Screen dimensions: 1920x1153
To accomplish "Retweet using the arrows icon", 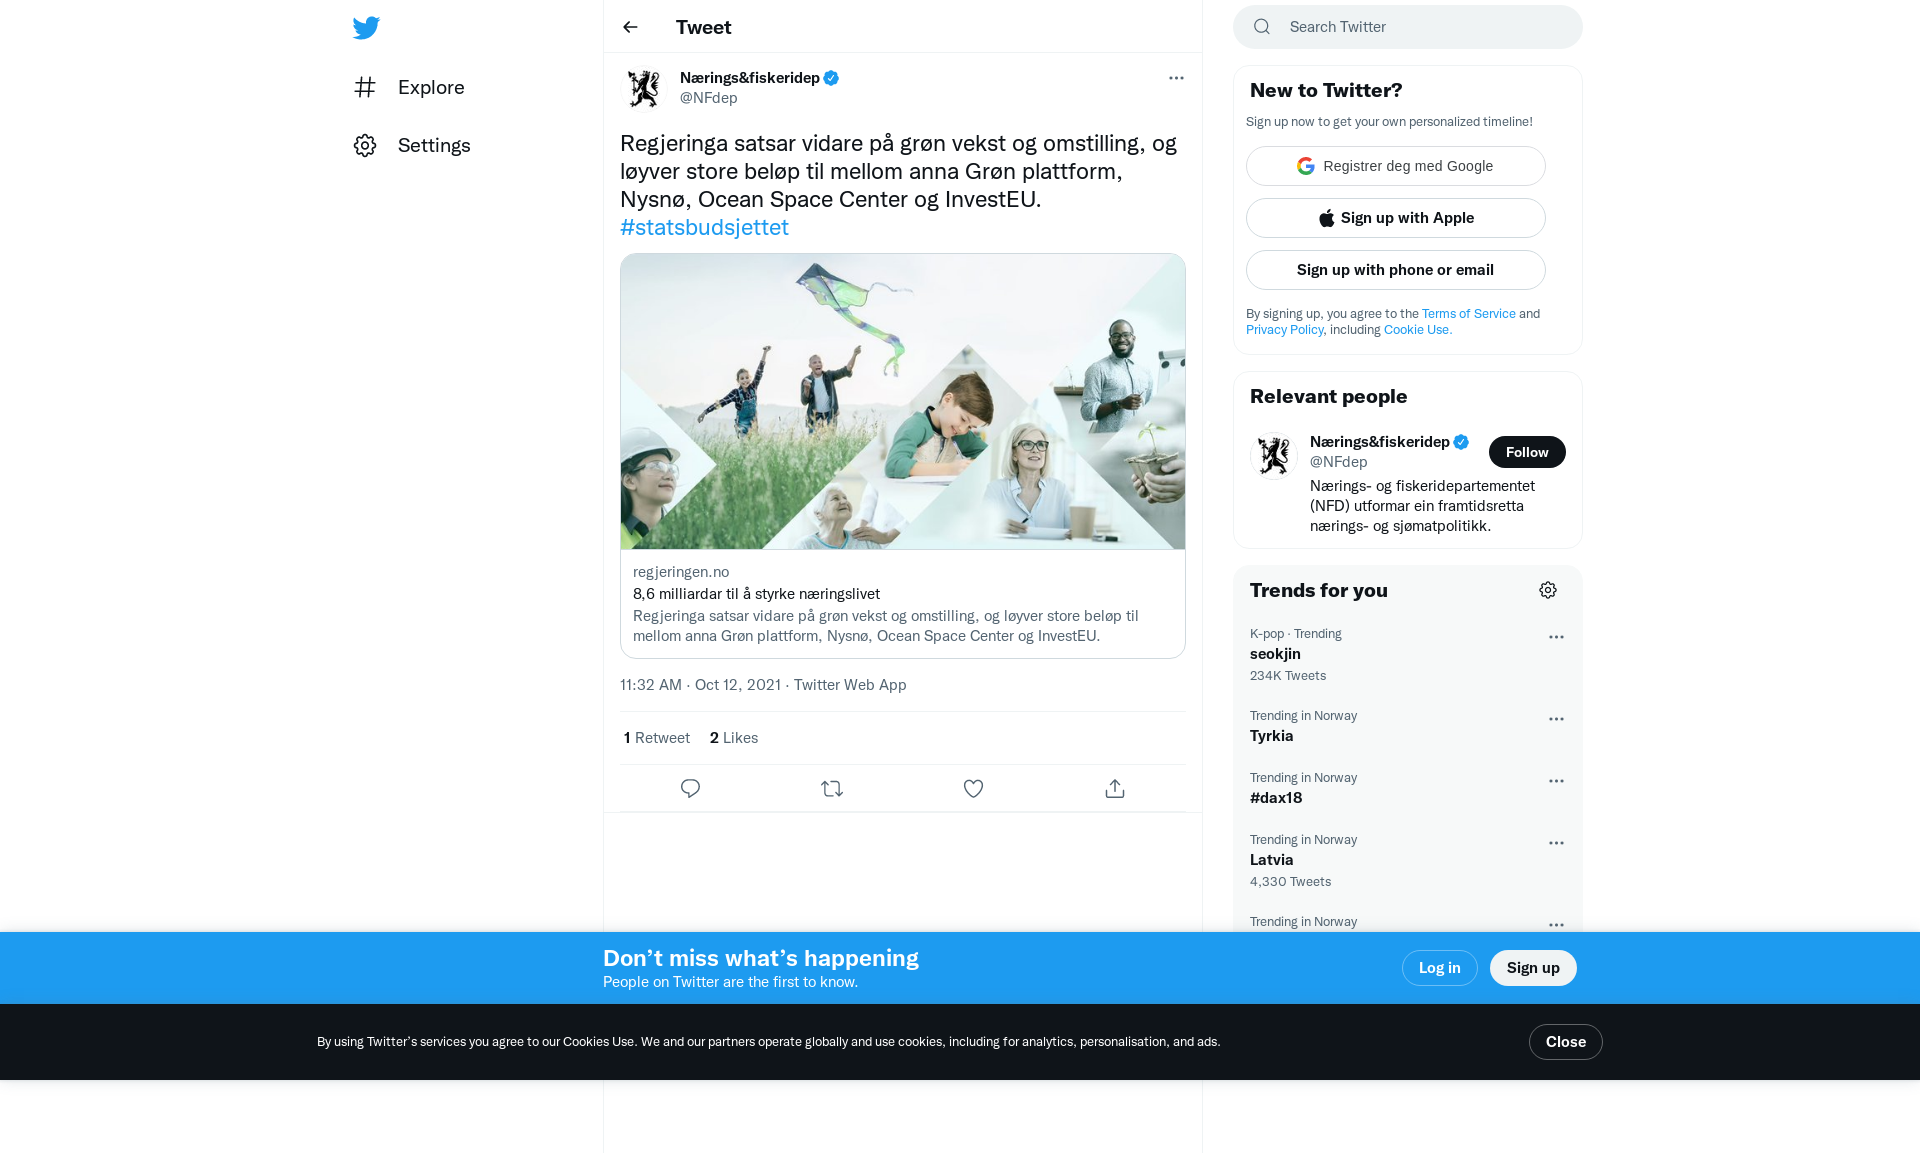I will point(832,789).
